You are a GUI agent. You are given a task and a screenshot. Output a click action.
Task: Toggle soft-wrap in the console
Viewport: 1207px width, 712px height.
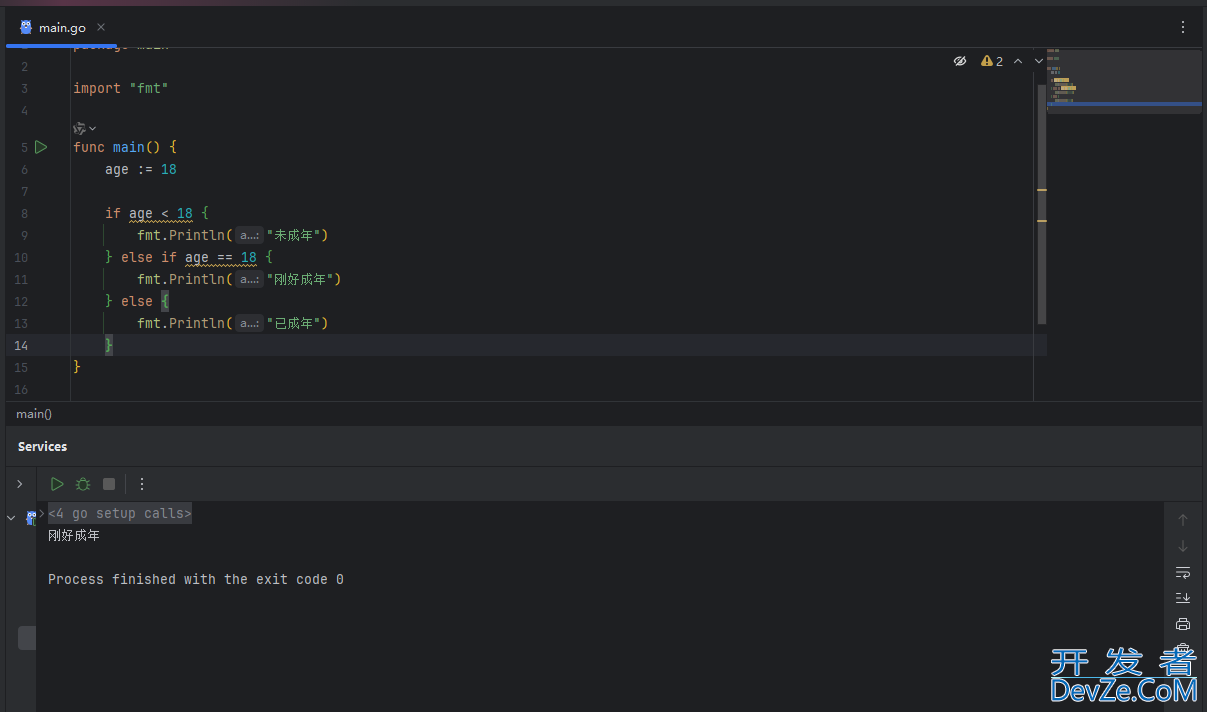[1183, 572]
